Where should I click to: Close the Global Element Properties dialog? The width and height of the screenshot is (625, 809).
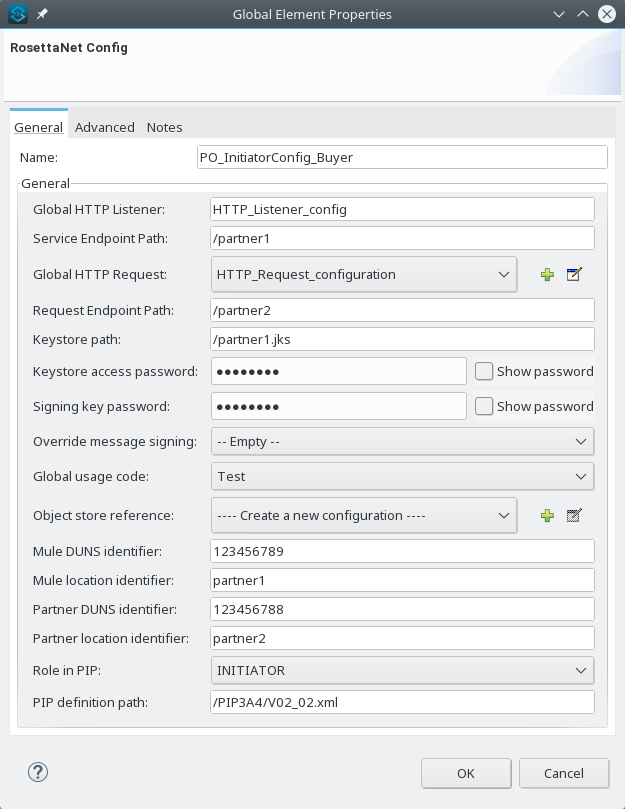point(606,14)
